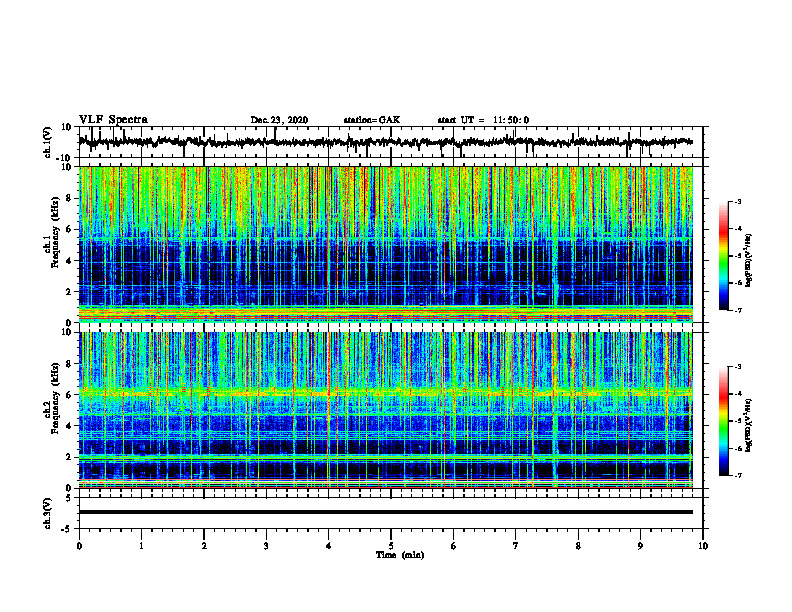The height and width of the screenshot is (612, 792).
Task: Click inside the ch.1 spectrogram panel
Action: tap(386, 244)
